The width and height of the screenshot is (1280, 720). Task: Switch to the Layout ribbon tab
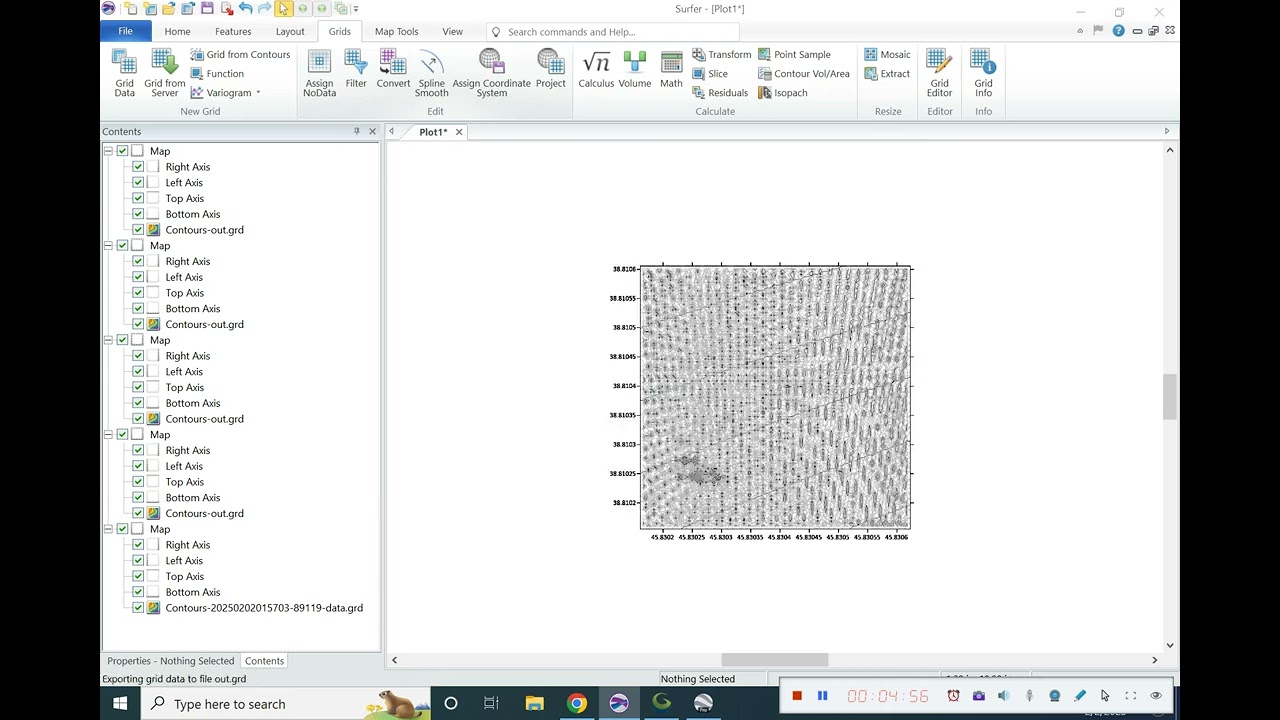[290, 32]
